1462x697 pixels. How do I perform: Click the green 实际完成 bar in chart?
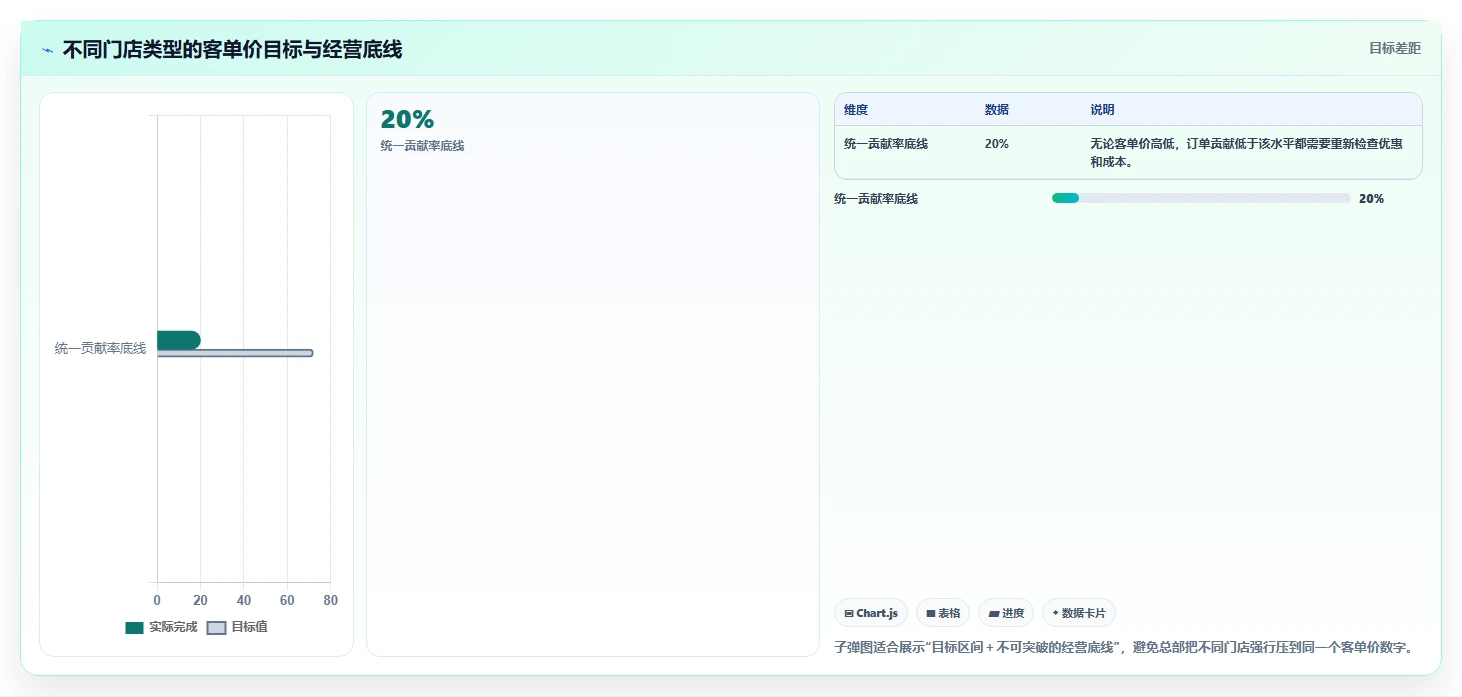tap(179, 340)
